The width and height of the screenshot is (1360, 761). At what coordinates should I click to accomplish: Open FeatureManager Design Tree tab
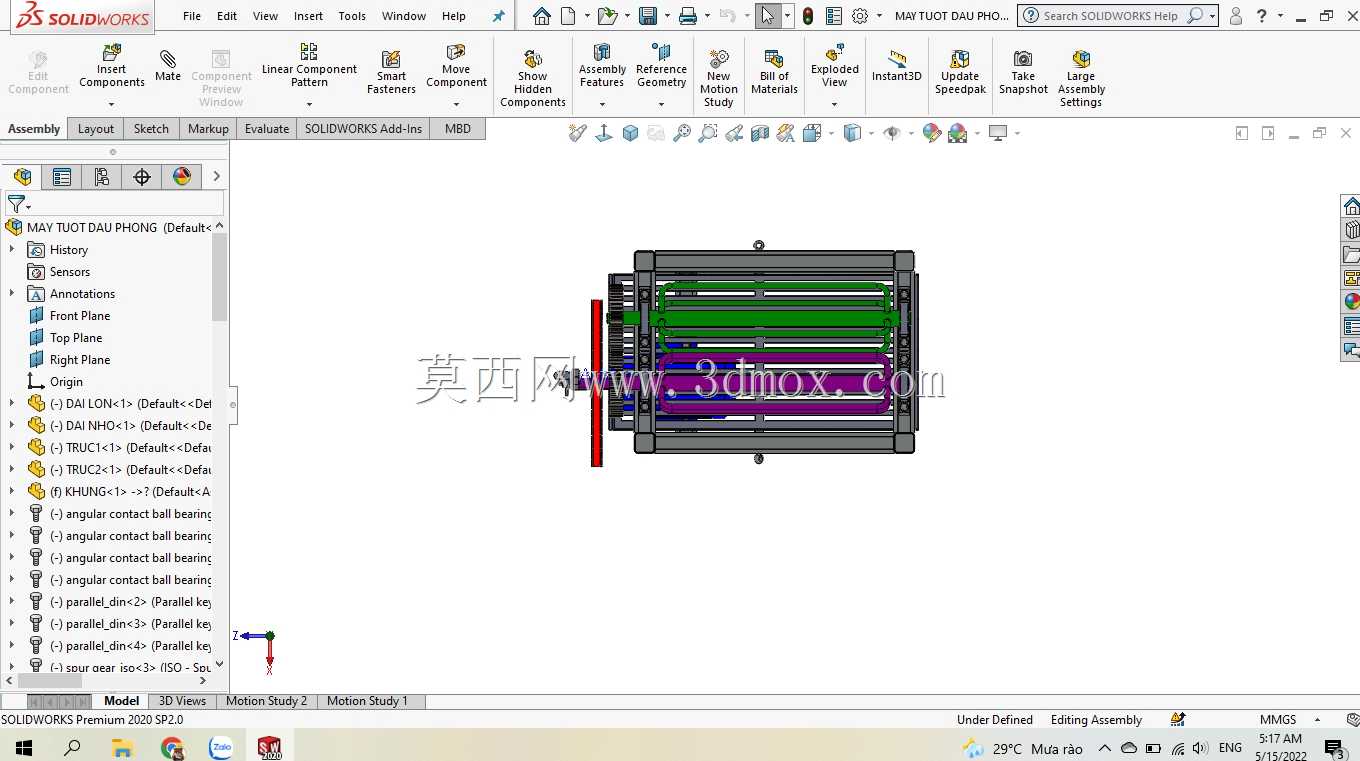point(22,177)
